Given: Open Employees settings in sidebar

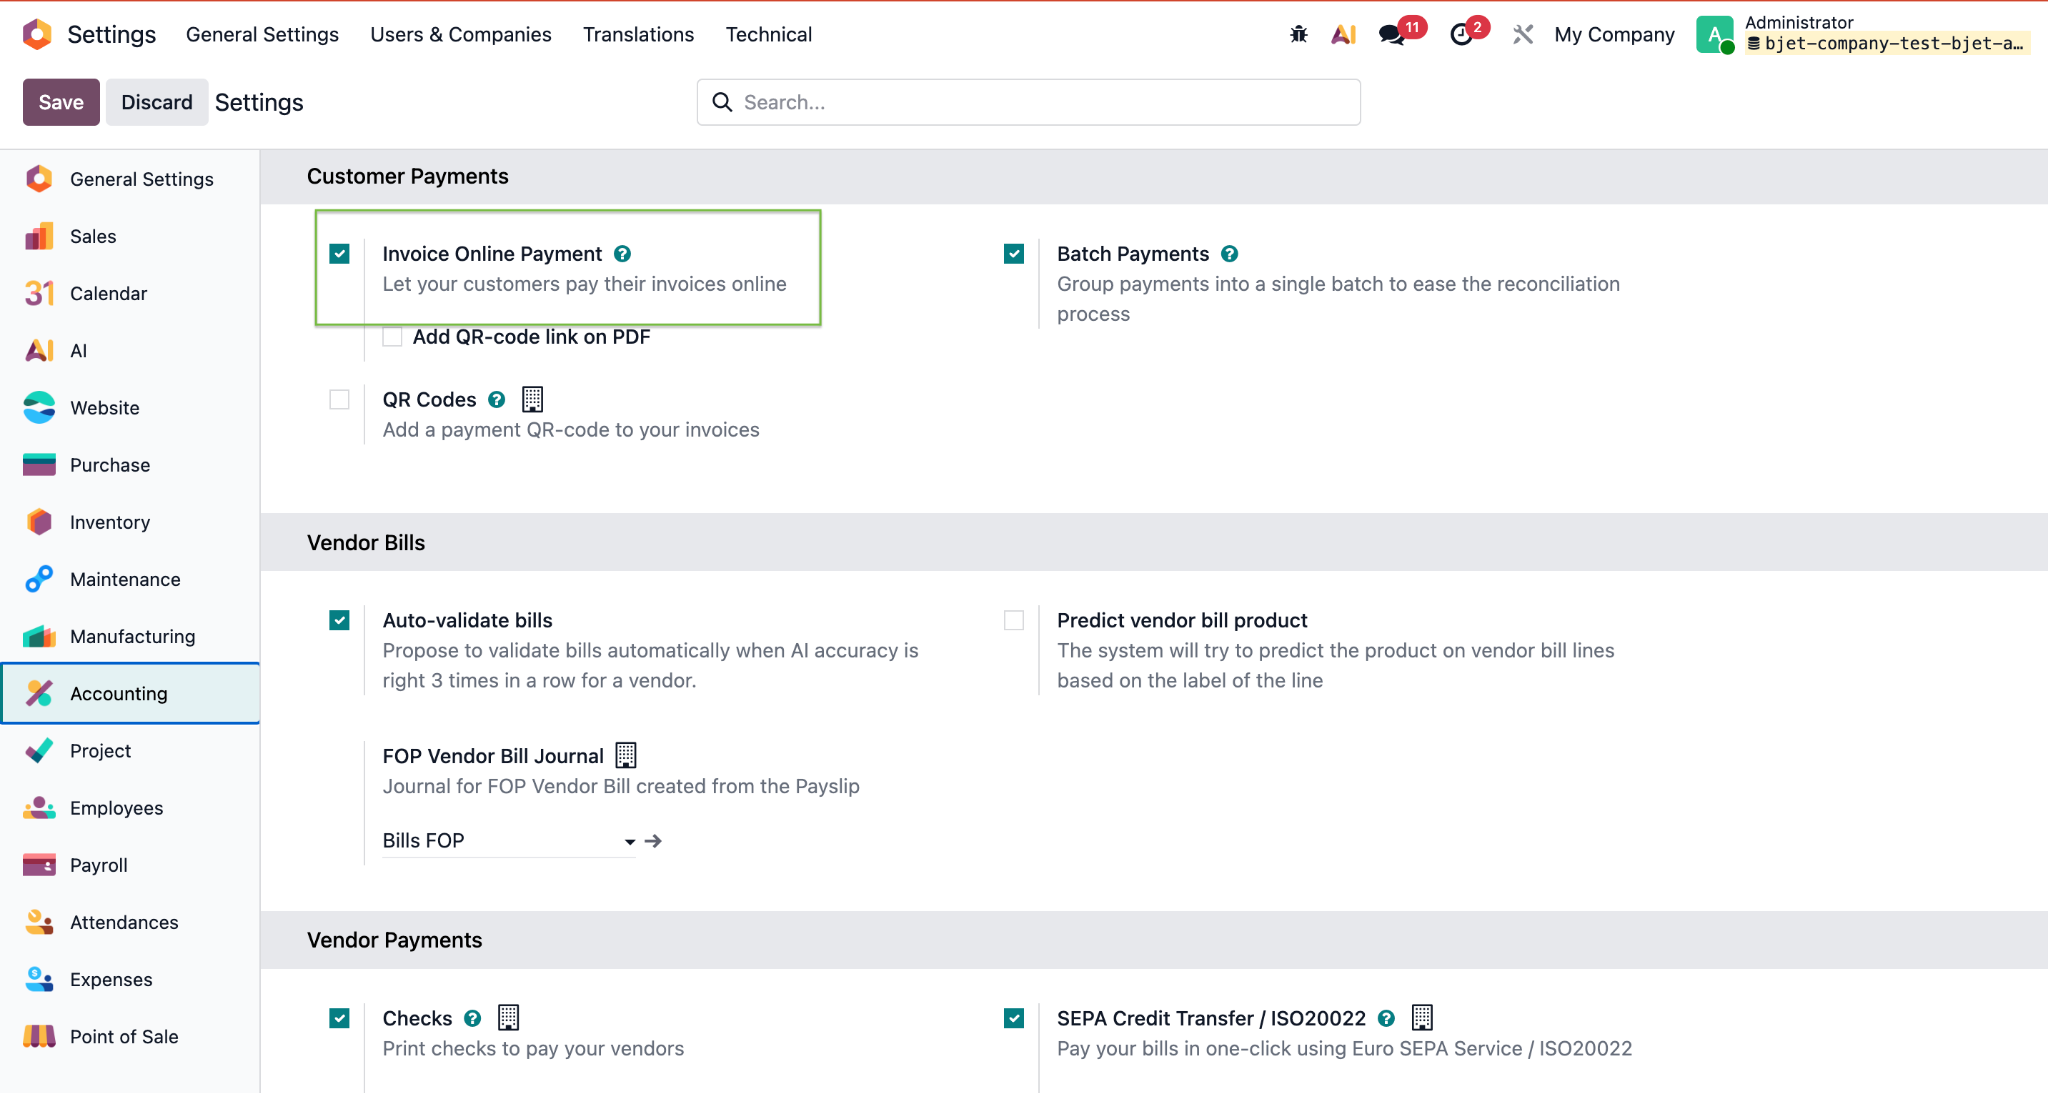Looking at the screenshot, I should pyautogui.click(x=130, y=808).
